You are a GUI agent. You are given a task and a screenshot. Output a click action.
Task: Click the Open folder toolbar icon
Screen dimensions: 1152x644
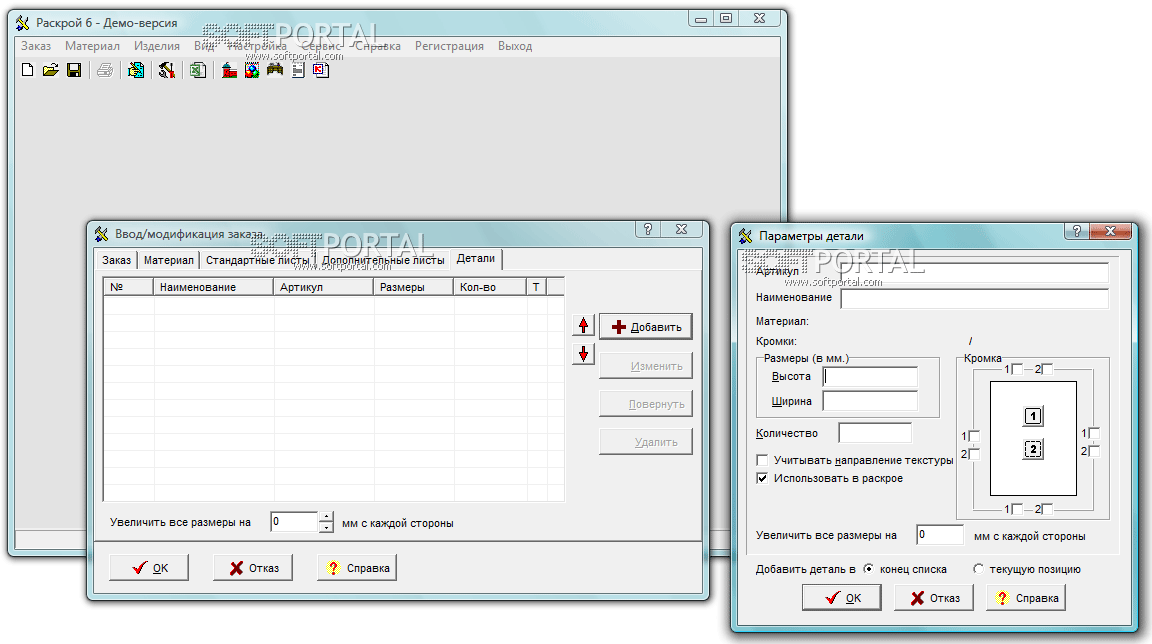tap(51, 70)
